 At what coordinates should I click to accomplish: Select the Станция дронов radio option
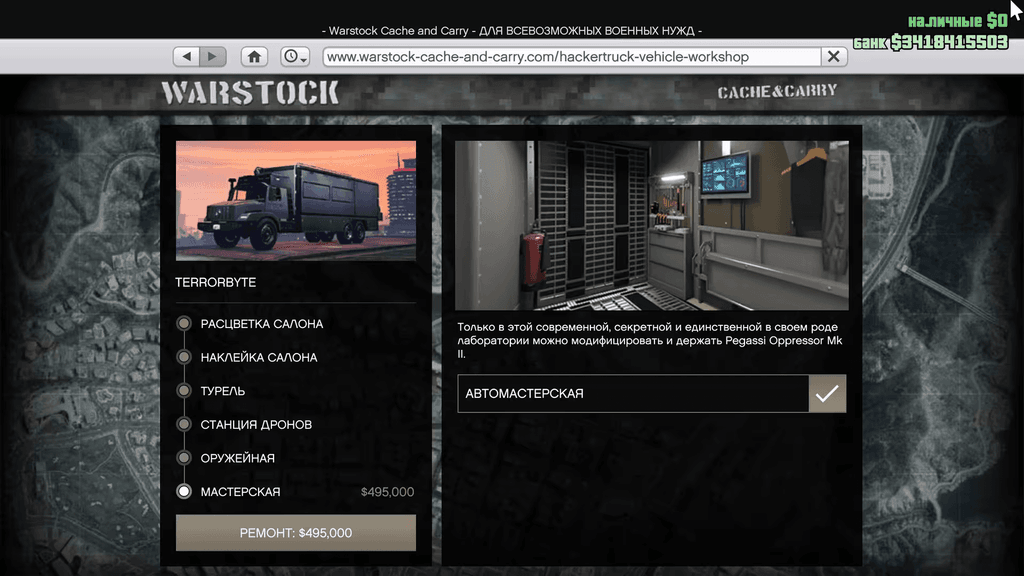pos(184,424)
